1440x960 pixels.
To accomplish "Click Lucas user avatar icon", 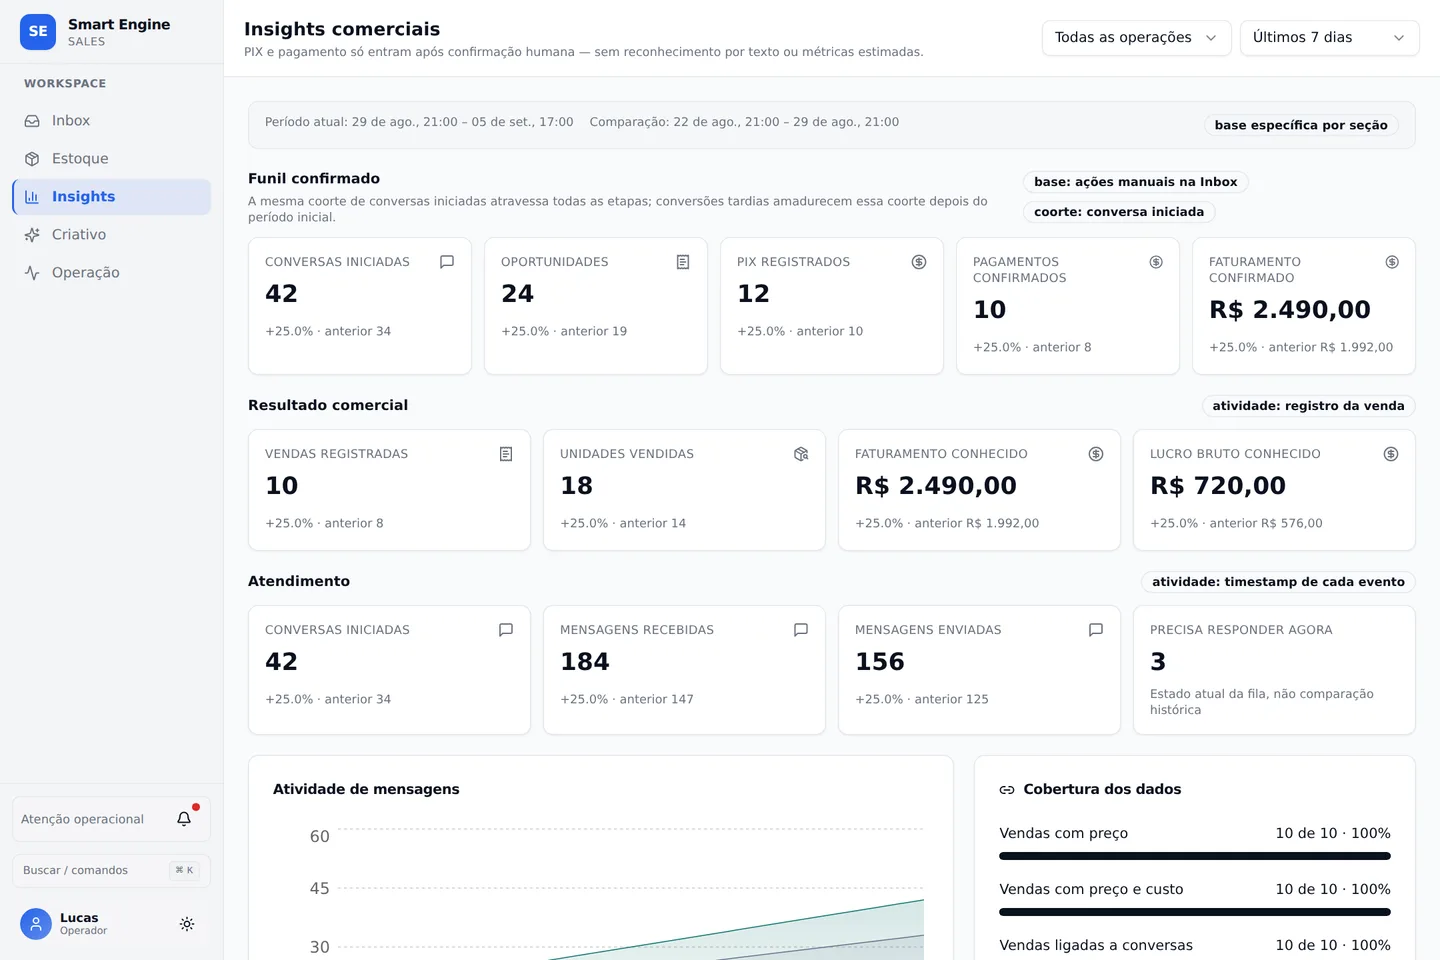I will [x=36, y=924].
